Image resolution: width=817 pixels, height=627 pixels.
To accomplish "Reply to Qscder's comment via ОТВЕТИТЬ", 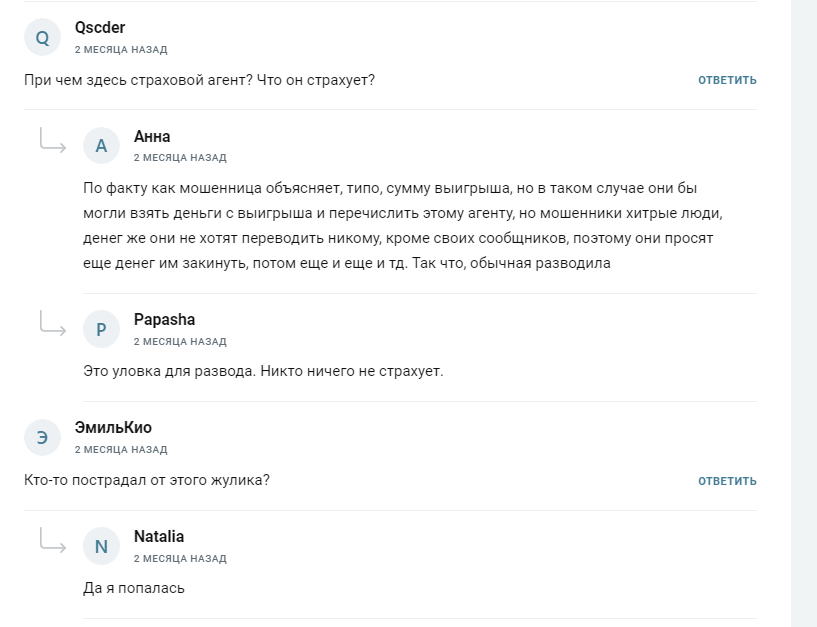I will 727,80.
